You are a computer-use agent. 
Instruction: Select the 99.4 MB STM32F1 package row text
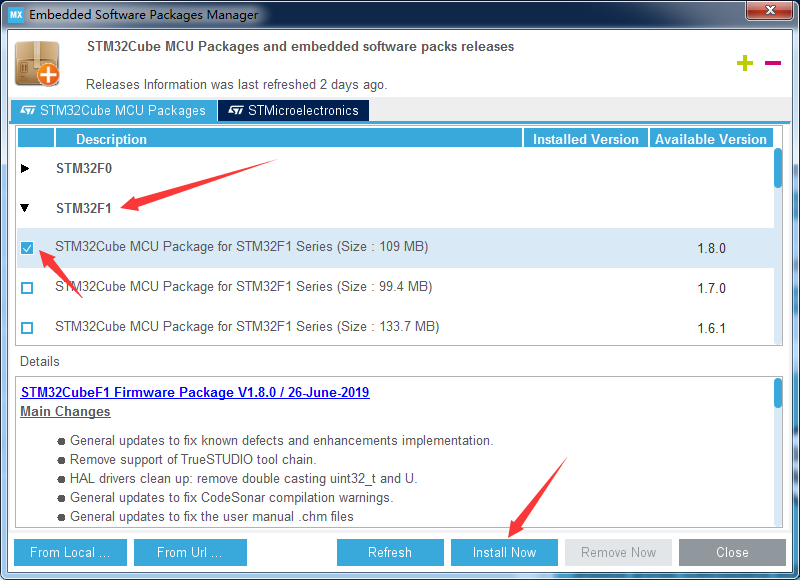coord(243,286)
